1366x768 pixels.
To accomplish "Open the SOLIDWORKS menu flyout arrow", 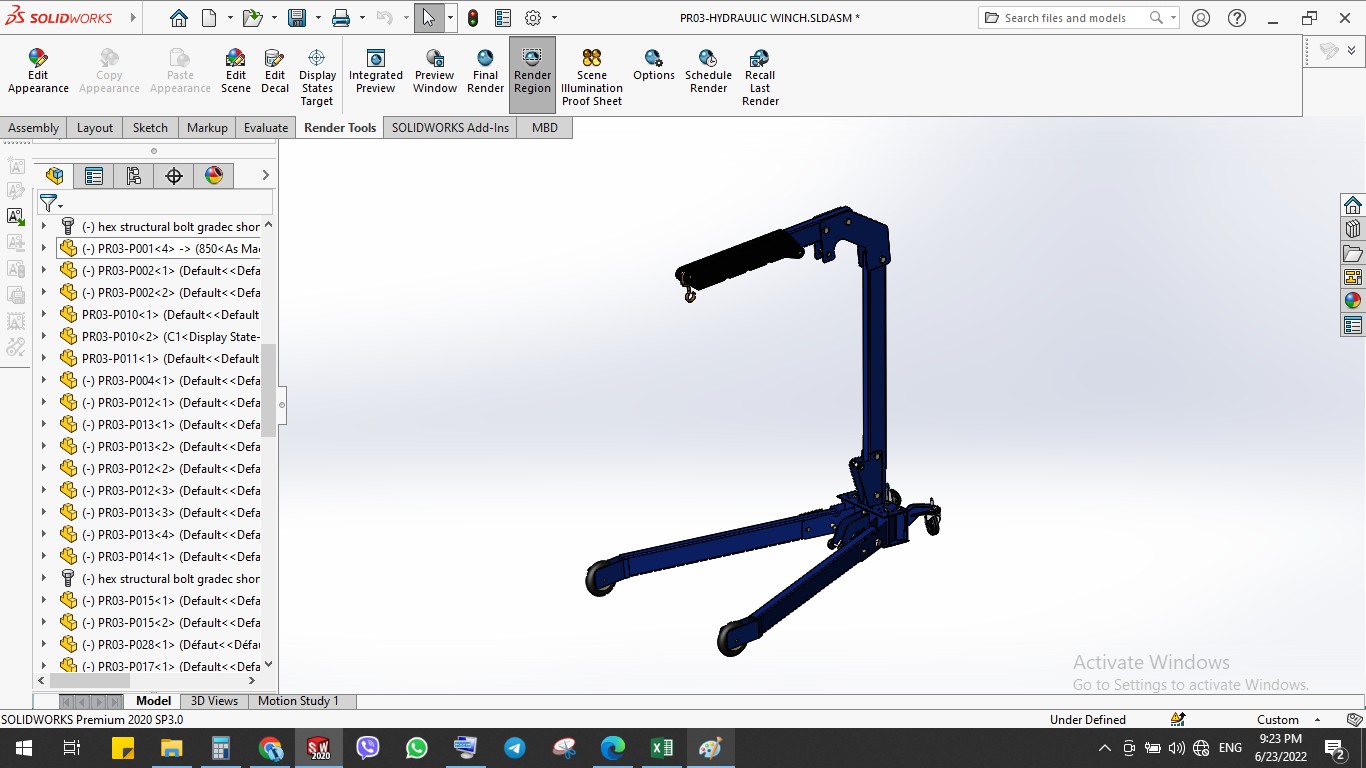I will [x=135, y=18].
